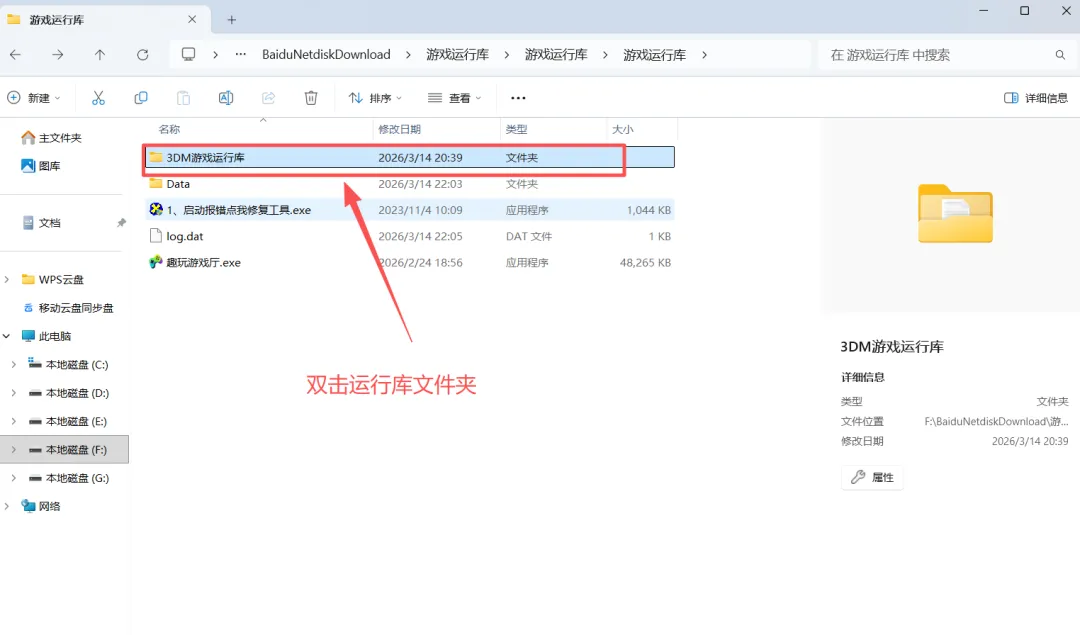This screenshot has height=635, width=1080.
Task: Click the PC monitor icon in address bar
Action: tap(188, 54)
